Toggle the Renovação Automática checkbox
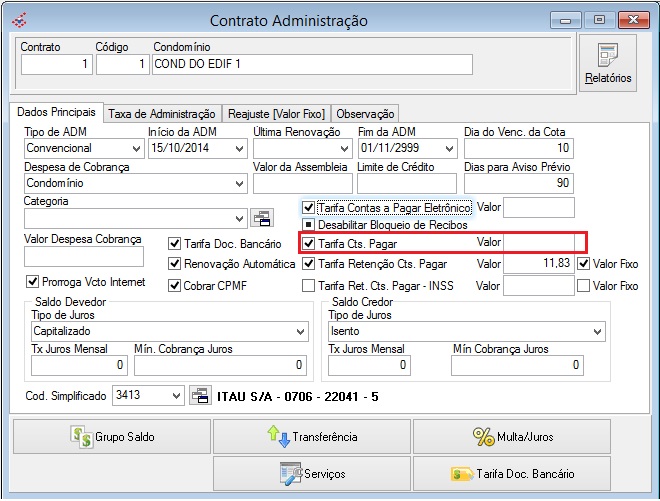The width and height of the screenshot is (660, 501). [x=175, y=264]
